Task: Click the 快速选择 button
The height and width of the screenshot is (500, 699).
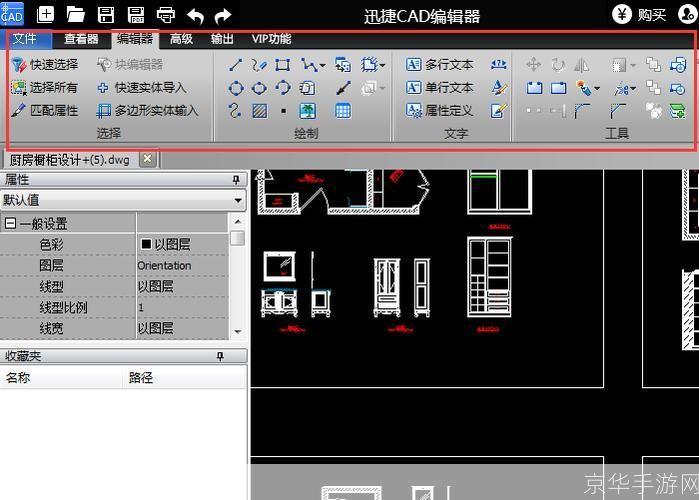Action: click(45, 65)
